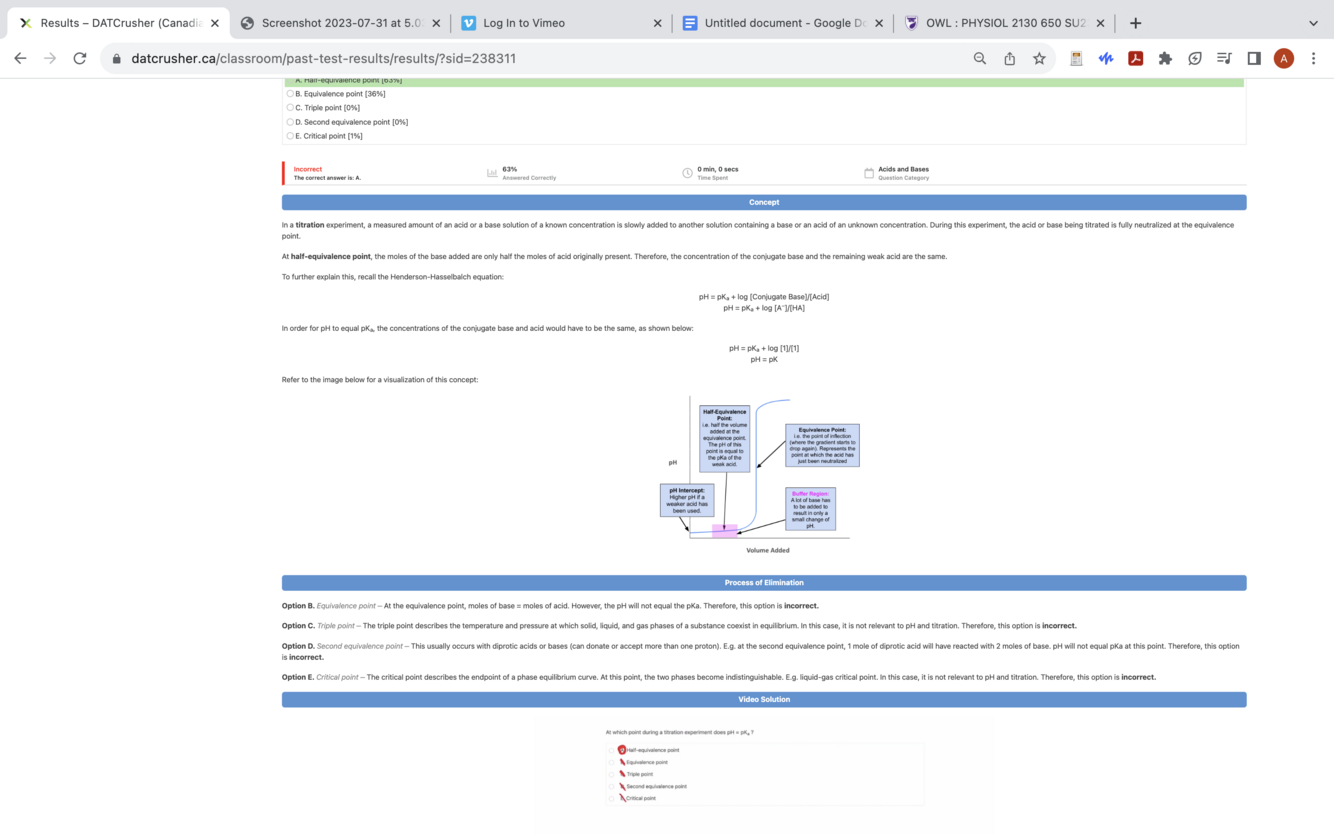This screenshot has width=1334, height=834.
Task: Click the Process of Elimination header bar
Action: point(764,583)
